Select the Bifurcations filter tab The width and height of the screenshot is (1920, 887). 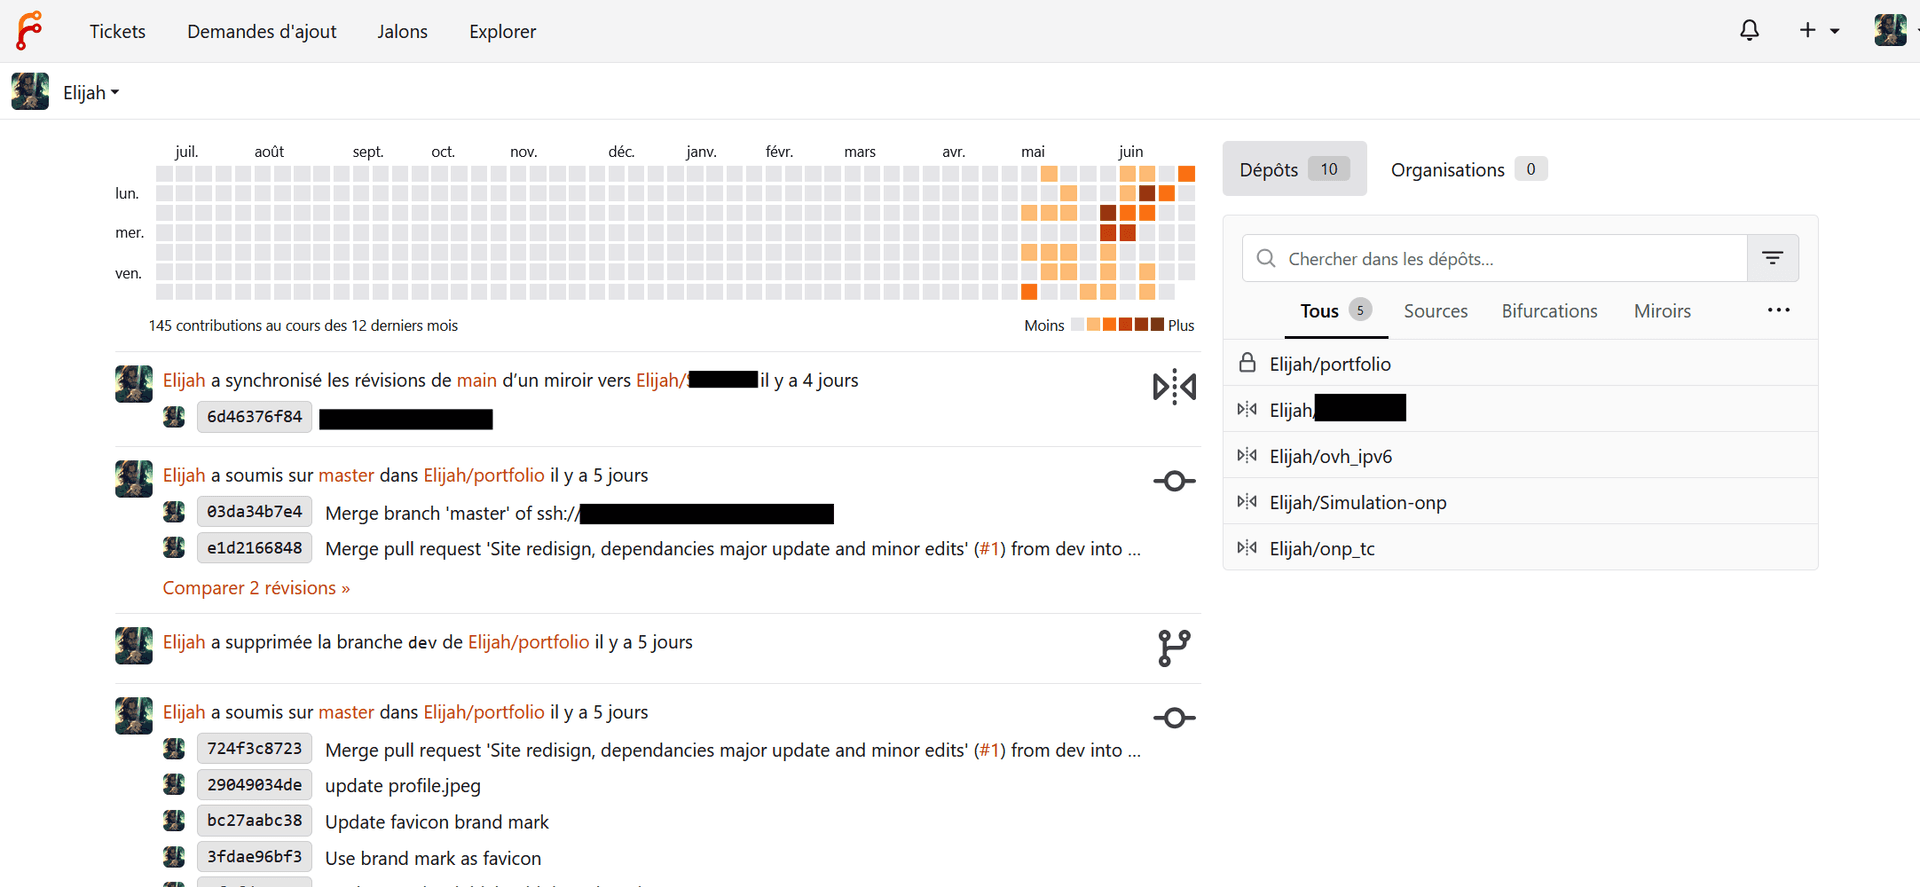pos(1549,311)
